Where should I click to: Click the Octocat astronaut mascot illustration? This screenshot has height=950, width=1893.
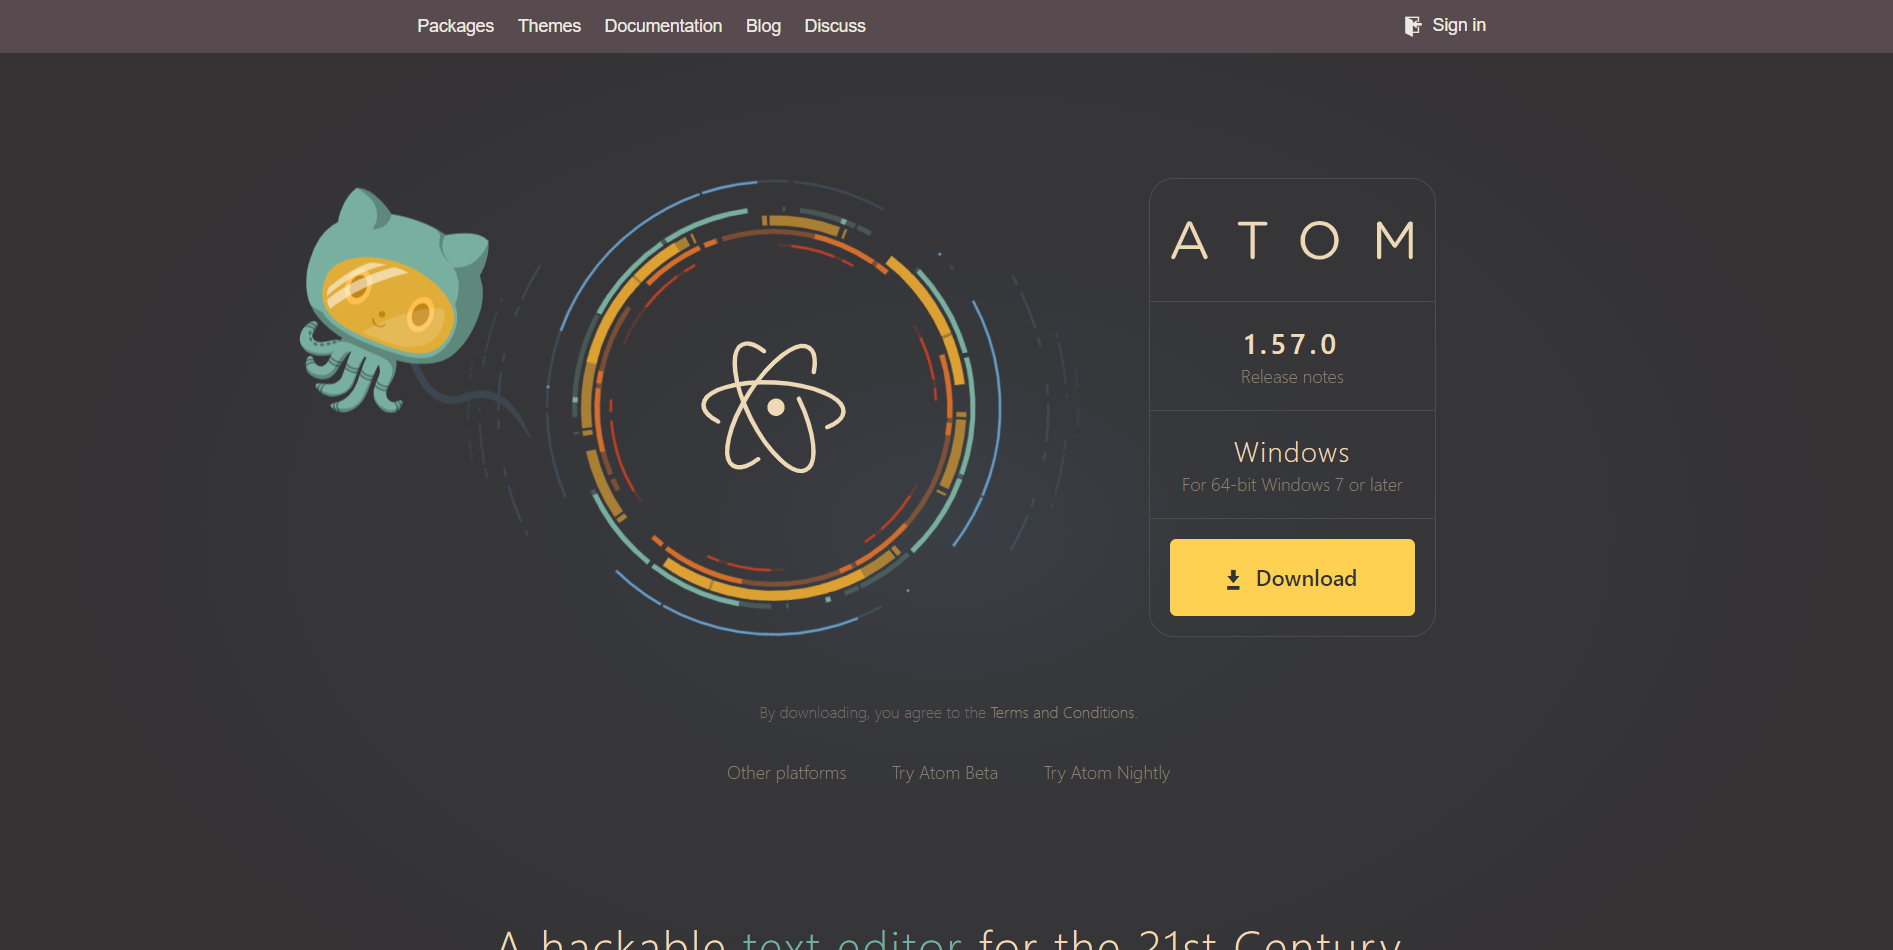tap(396, 300)
